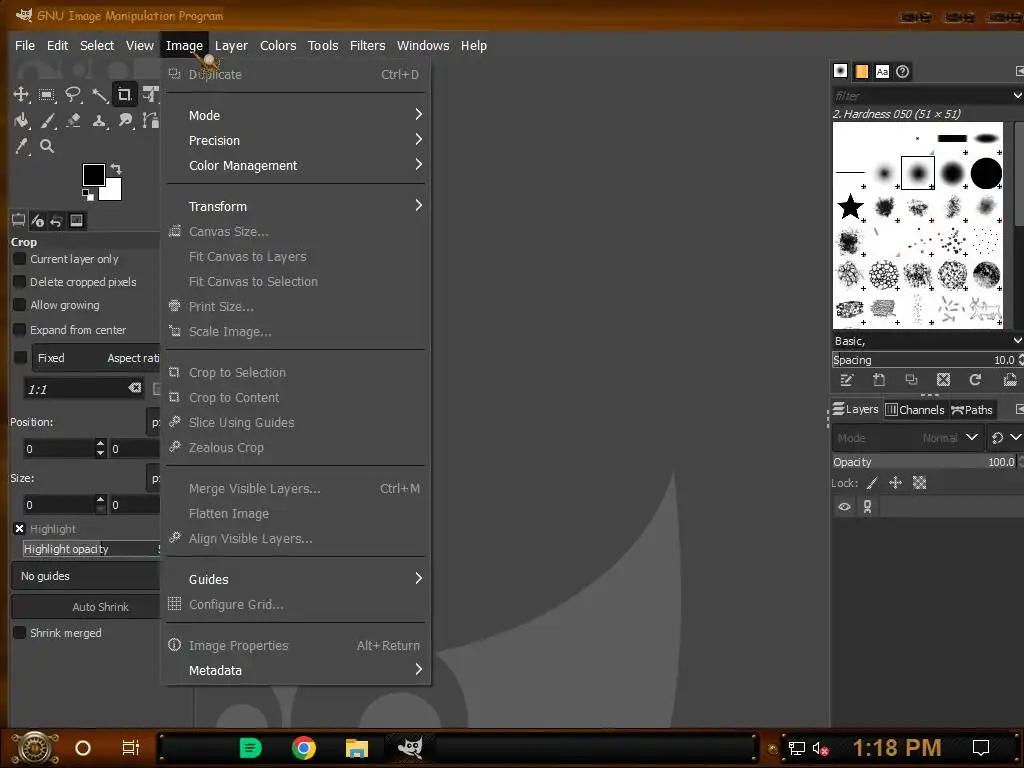
Task: Select the Smudge tool
Action: [125, 121]
